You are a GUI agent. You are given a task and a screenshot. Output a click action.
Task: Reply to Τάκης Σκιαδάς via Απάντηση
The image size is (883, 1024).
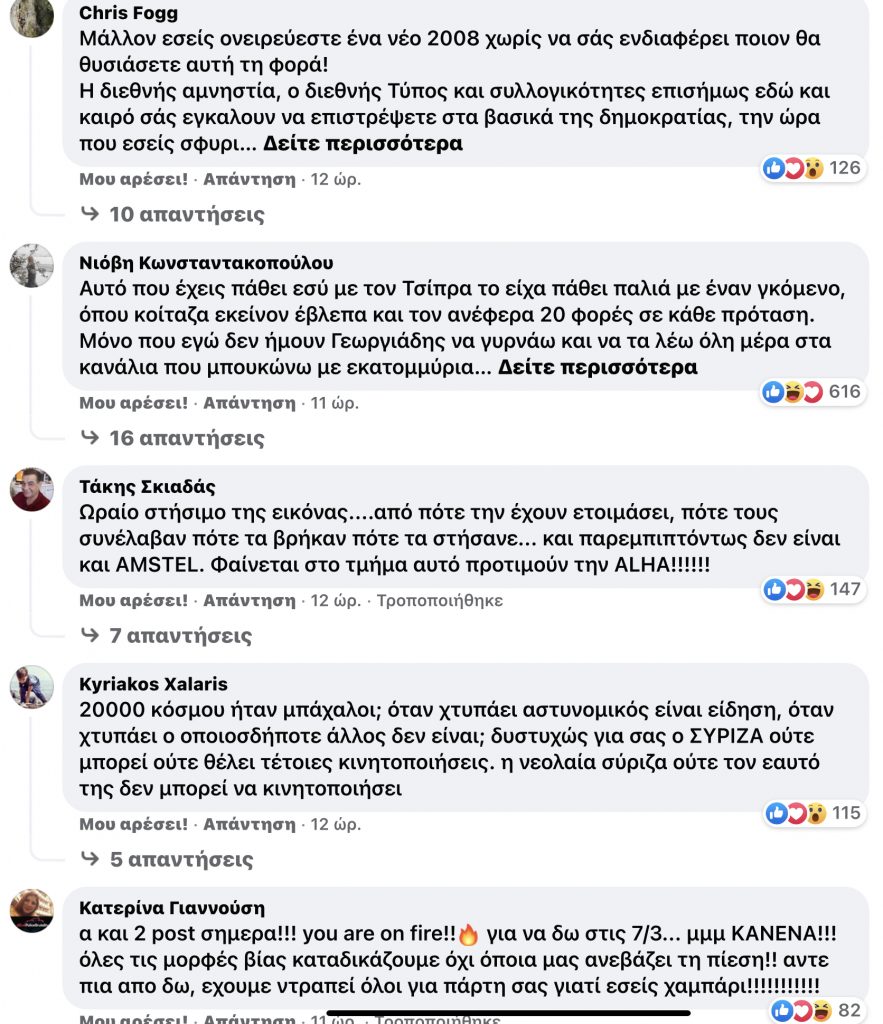[x=249, y=601]
